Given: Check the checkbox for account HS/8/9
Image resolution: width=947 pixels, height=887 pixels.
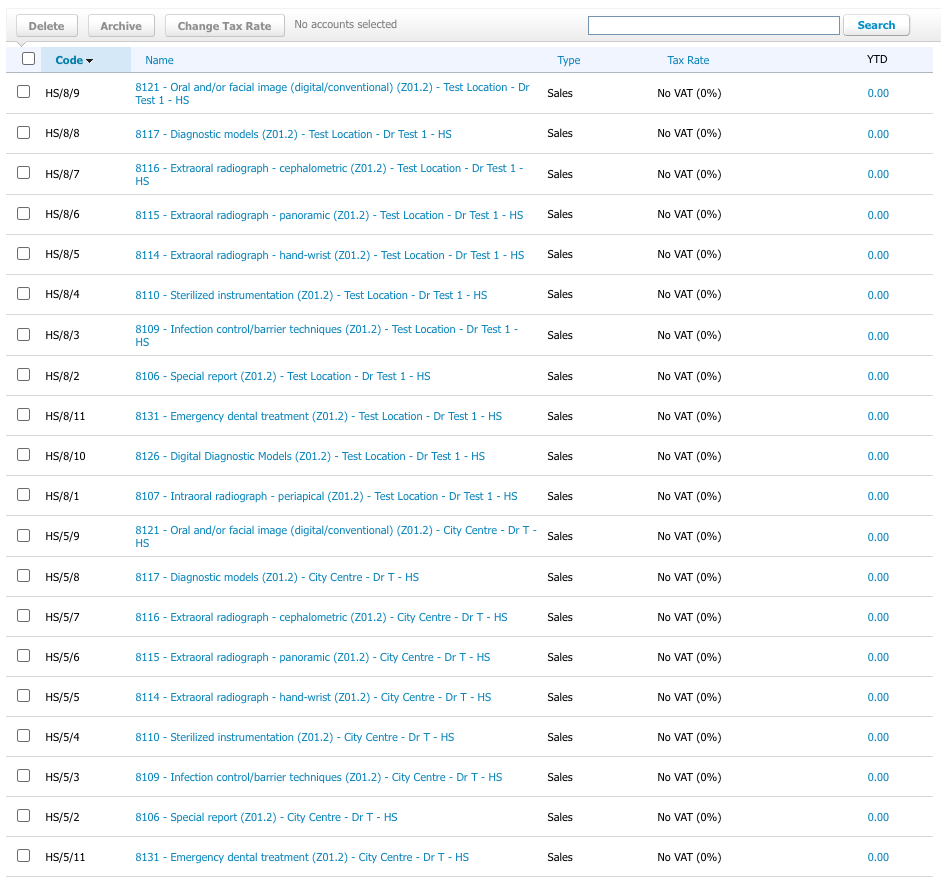Looking at the screenshot, I should (23, 91).
